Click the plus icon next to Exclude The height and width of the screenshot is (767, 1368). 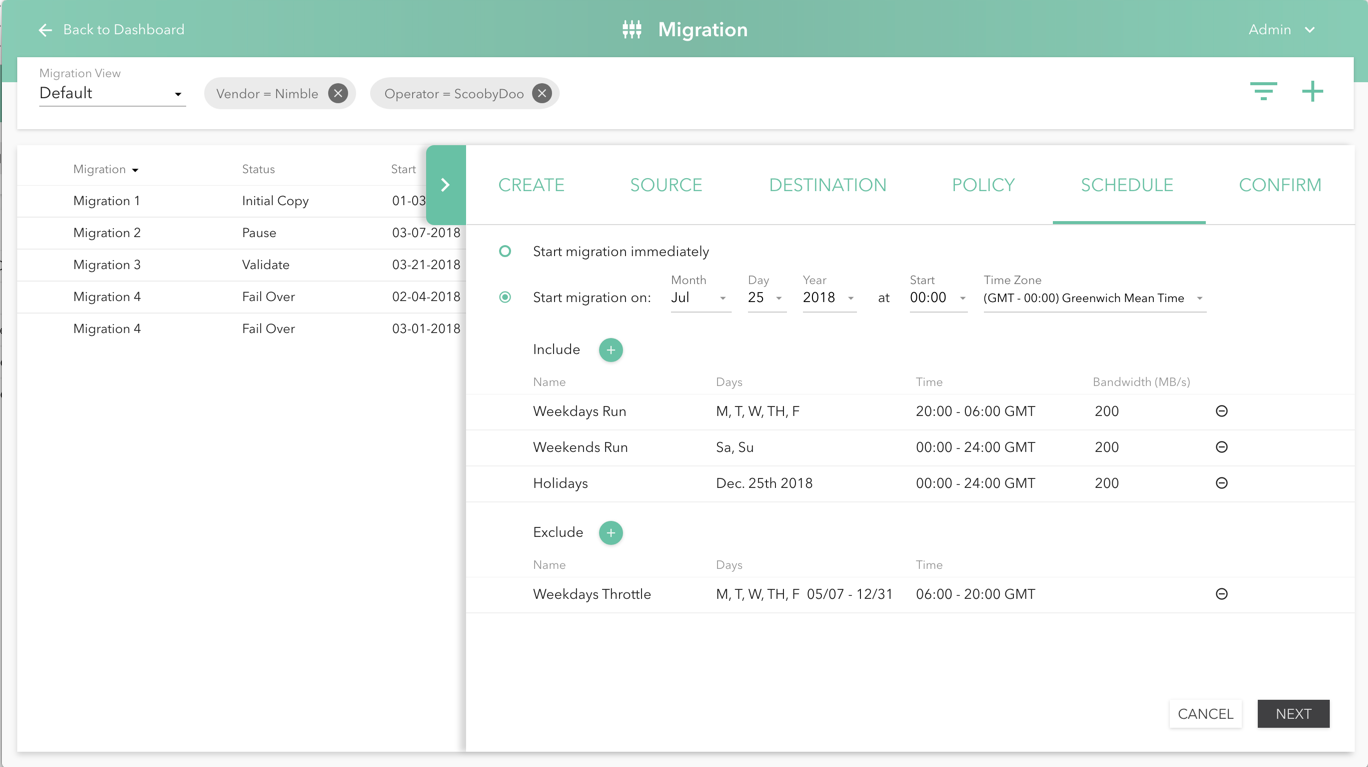(611, 532)
